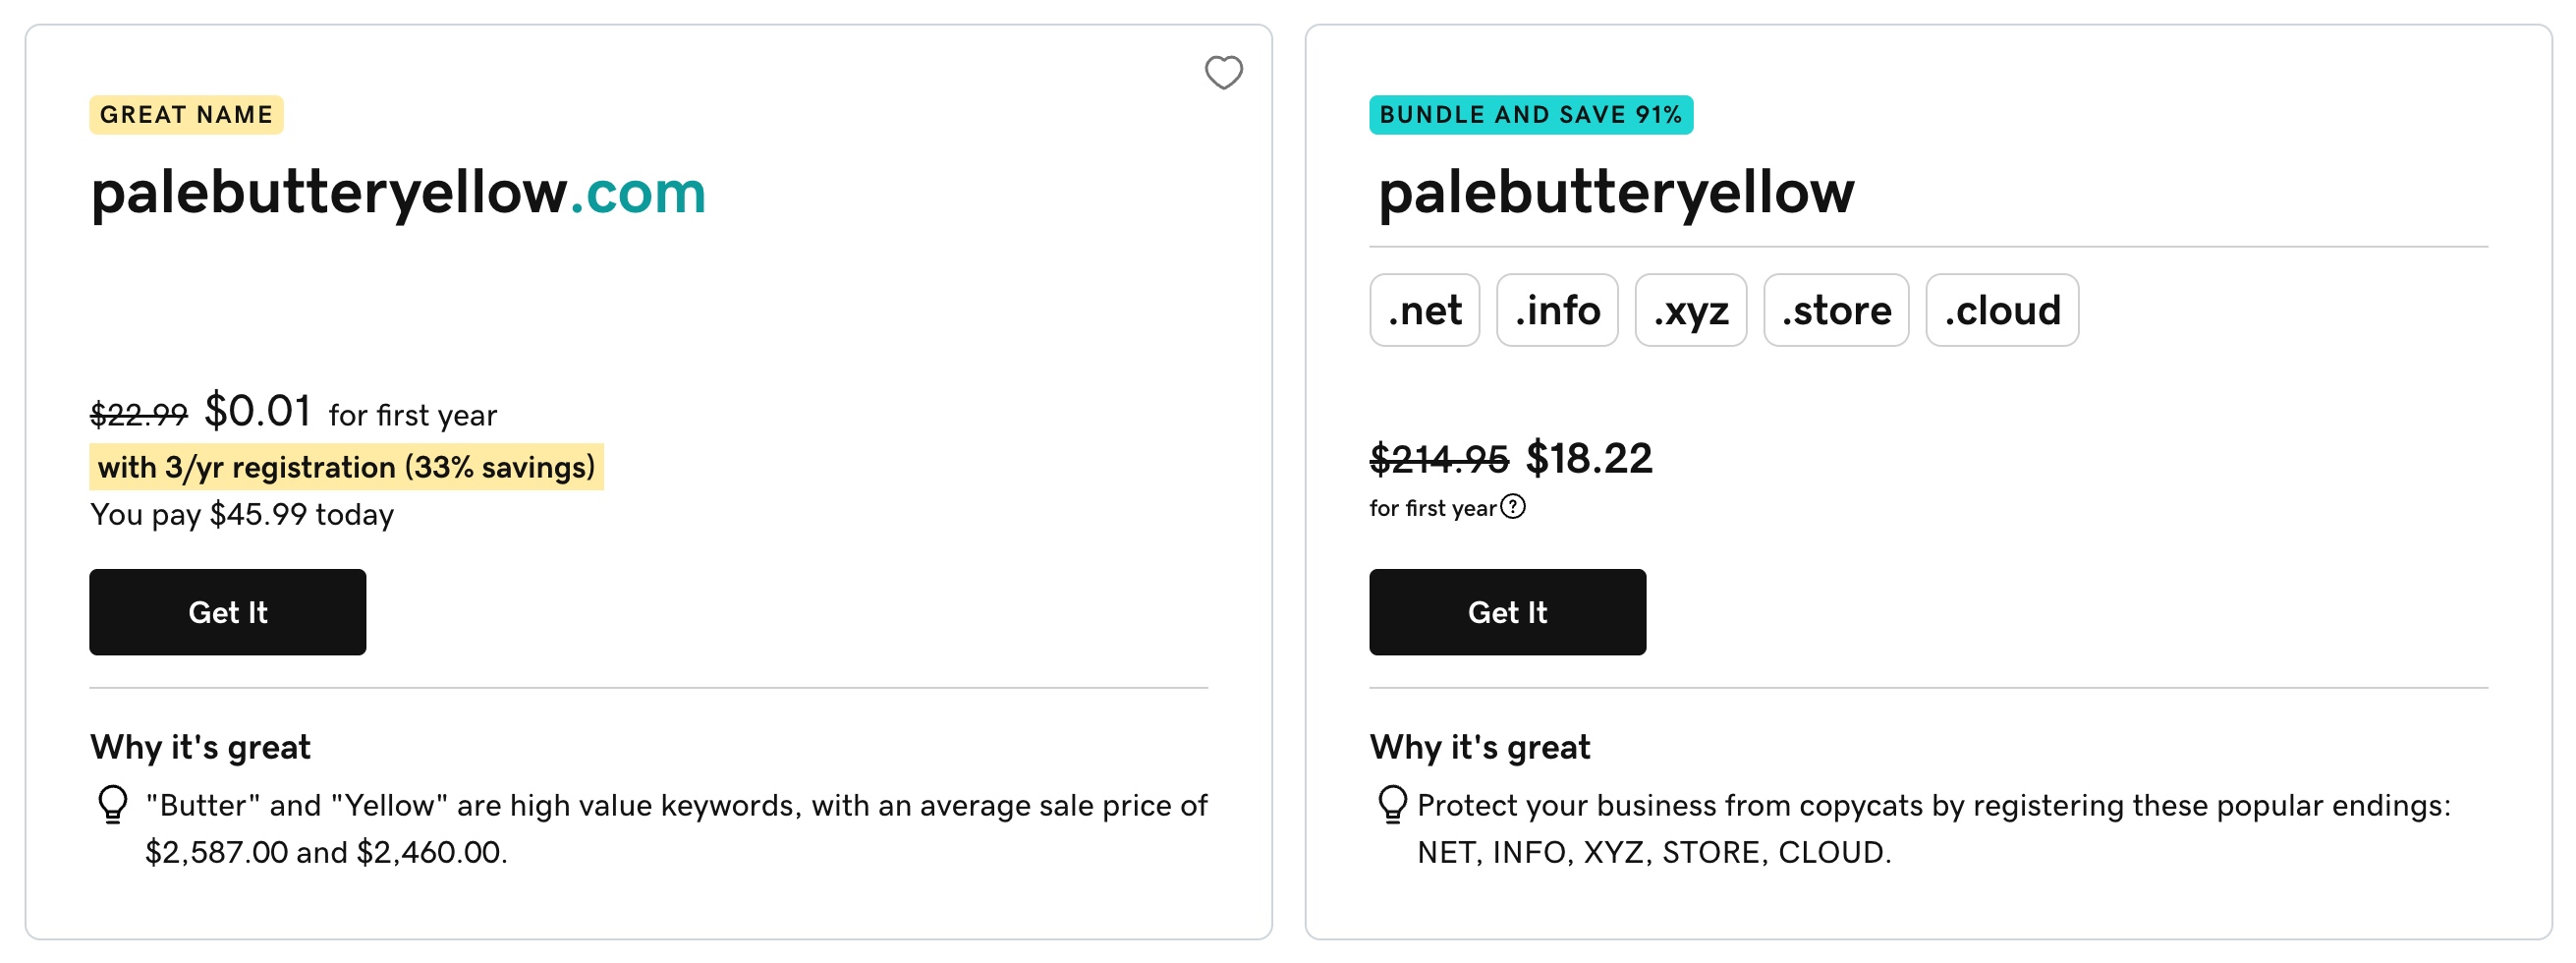The width and height of the screenshot is (2576, 963).
Task: Click the GREAT NAME badge
Action: (x=186, y=115)
